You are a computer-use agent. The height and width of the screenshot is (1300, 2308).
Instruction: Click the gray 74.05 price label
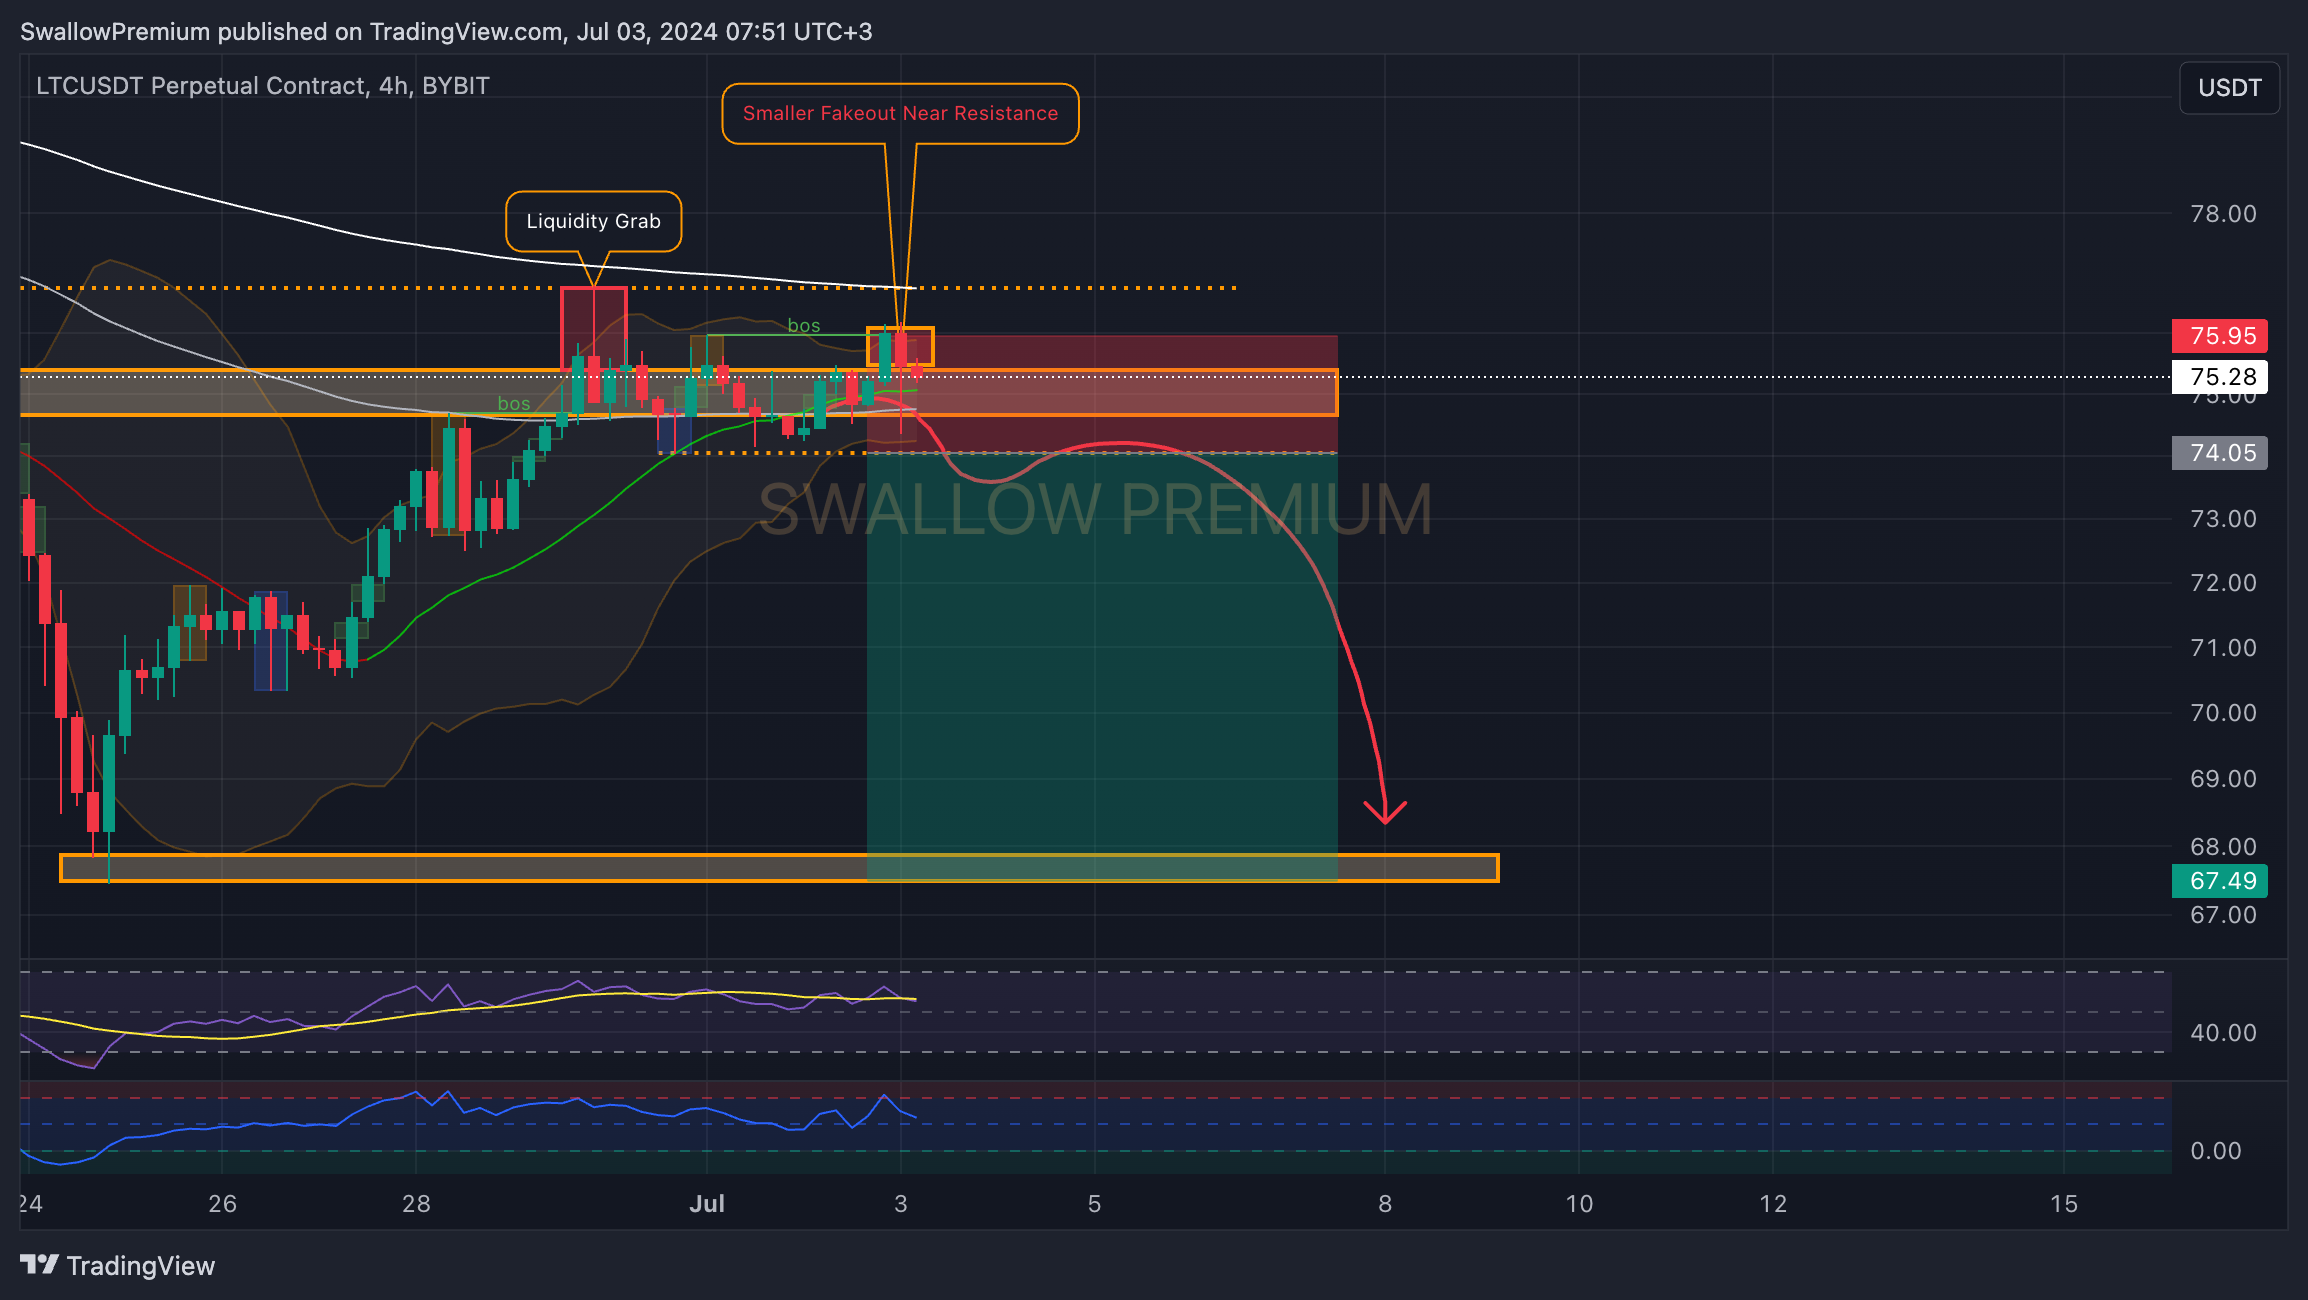tap(2219, 453)
